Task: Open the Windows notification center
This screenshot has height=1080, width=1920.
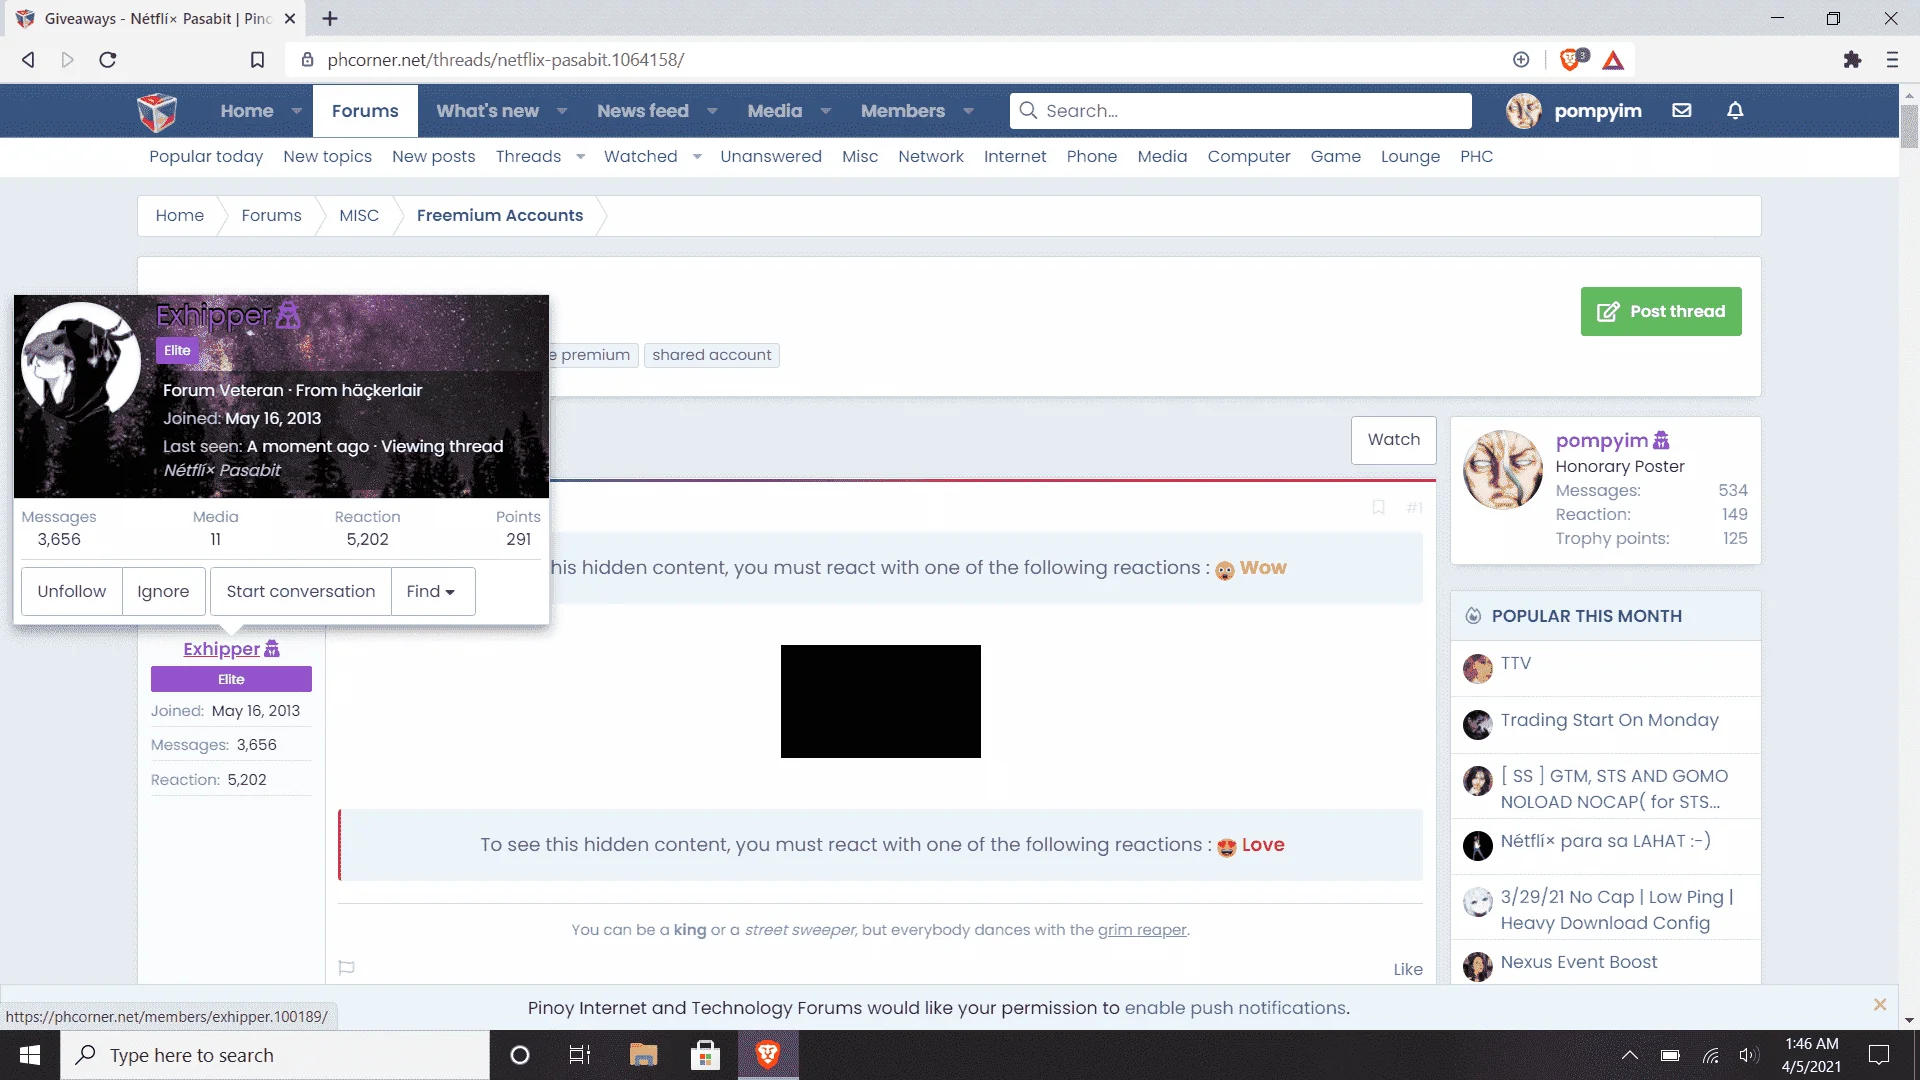Action: (1879, 1055)
